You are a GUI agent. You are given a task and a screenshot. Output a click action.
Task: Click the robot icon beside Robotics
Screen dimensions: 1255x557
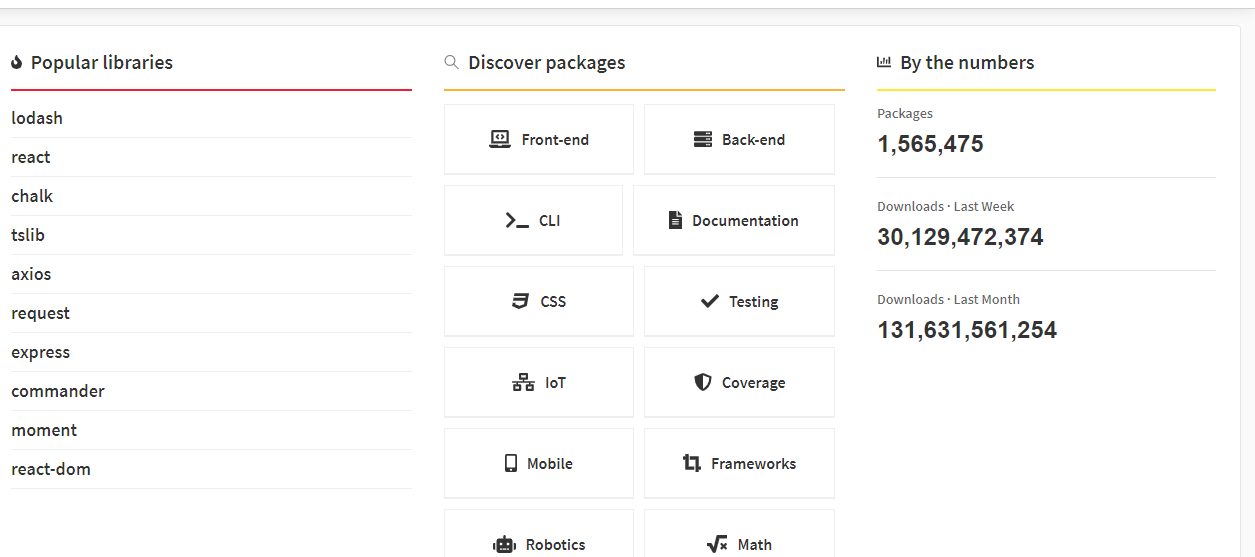click(x=504, y=545)
